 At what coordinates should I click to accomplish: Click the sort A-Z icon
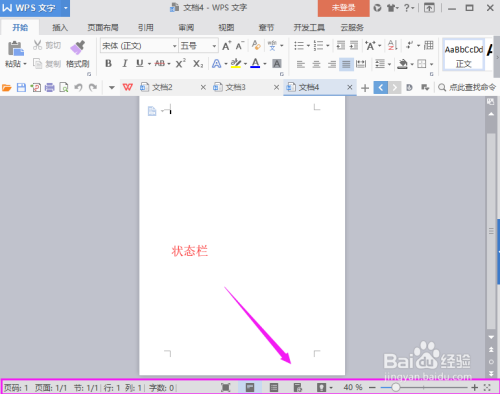tap(392, 45)
